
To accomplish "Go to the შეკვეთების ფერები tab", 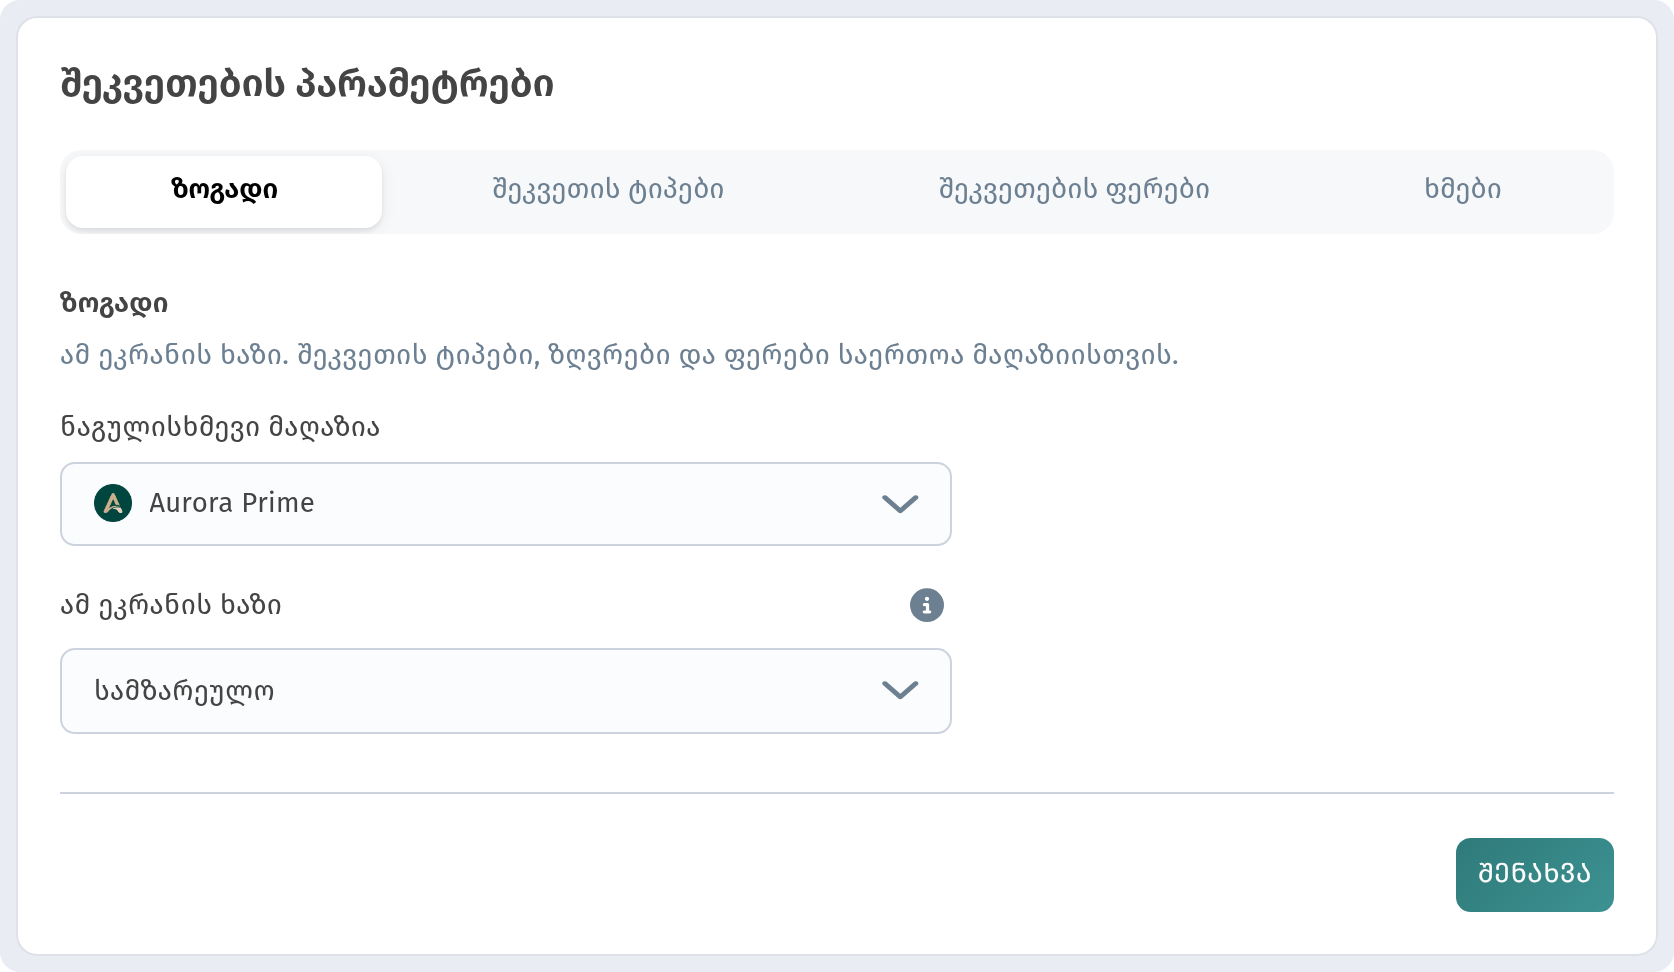I will pos(1074,191).
